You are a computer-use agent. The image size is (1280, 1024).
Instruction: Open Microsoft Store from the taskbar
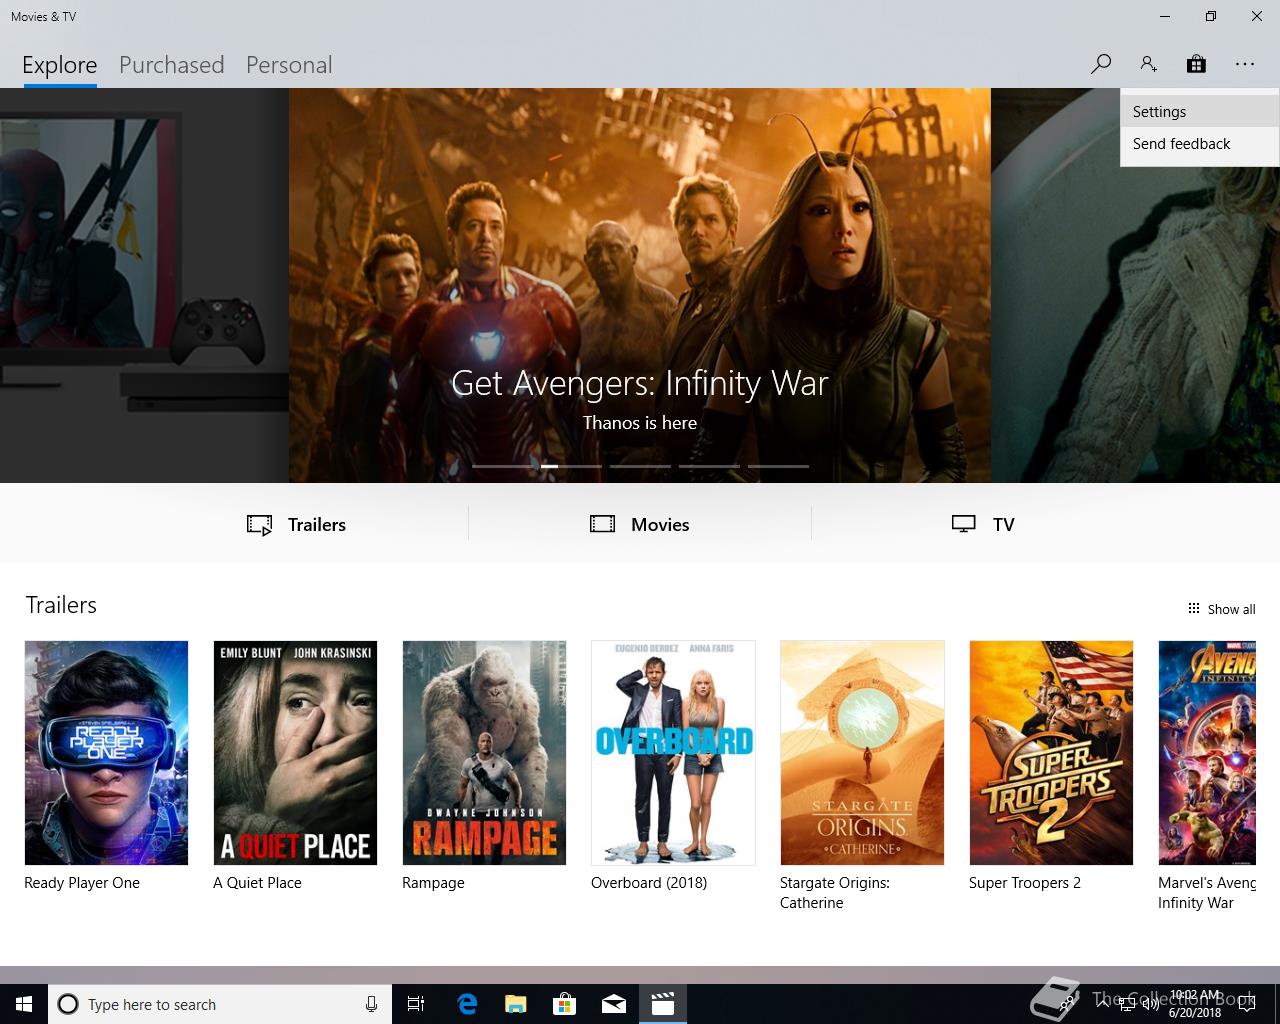tap(565, 1004)
